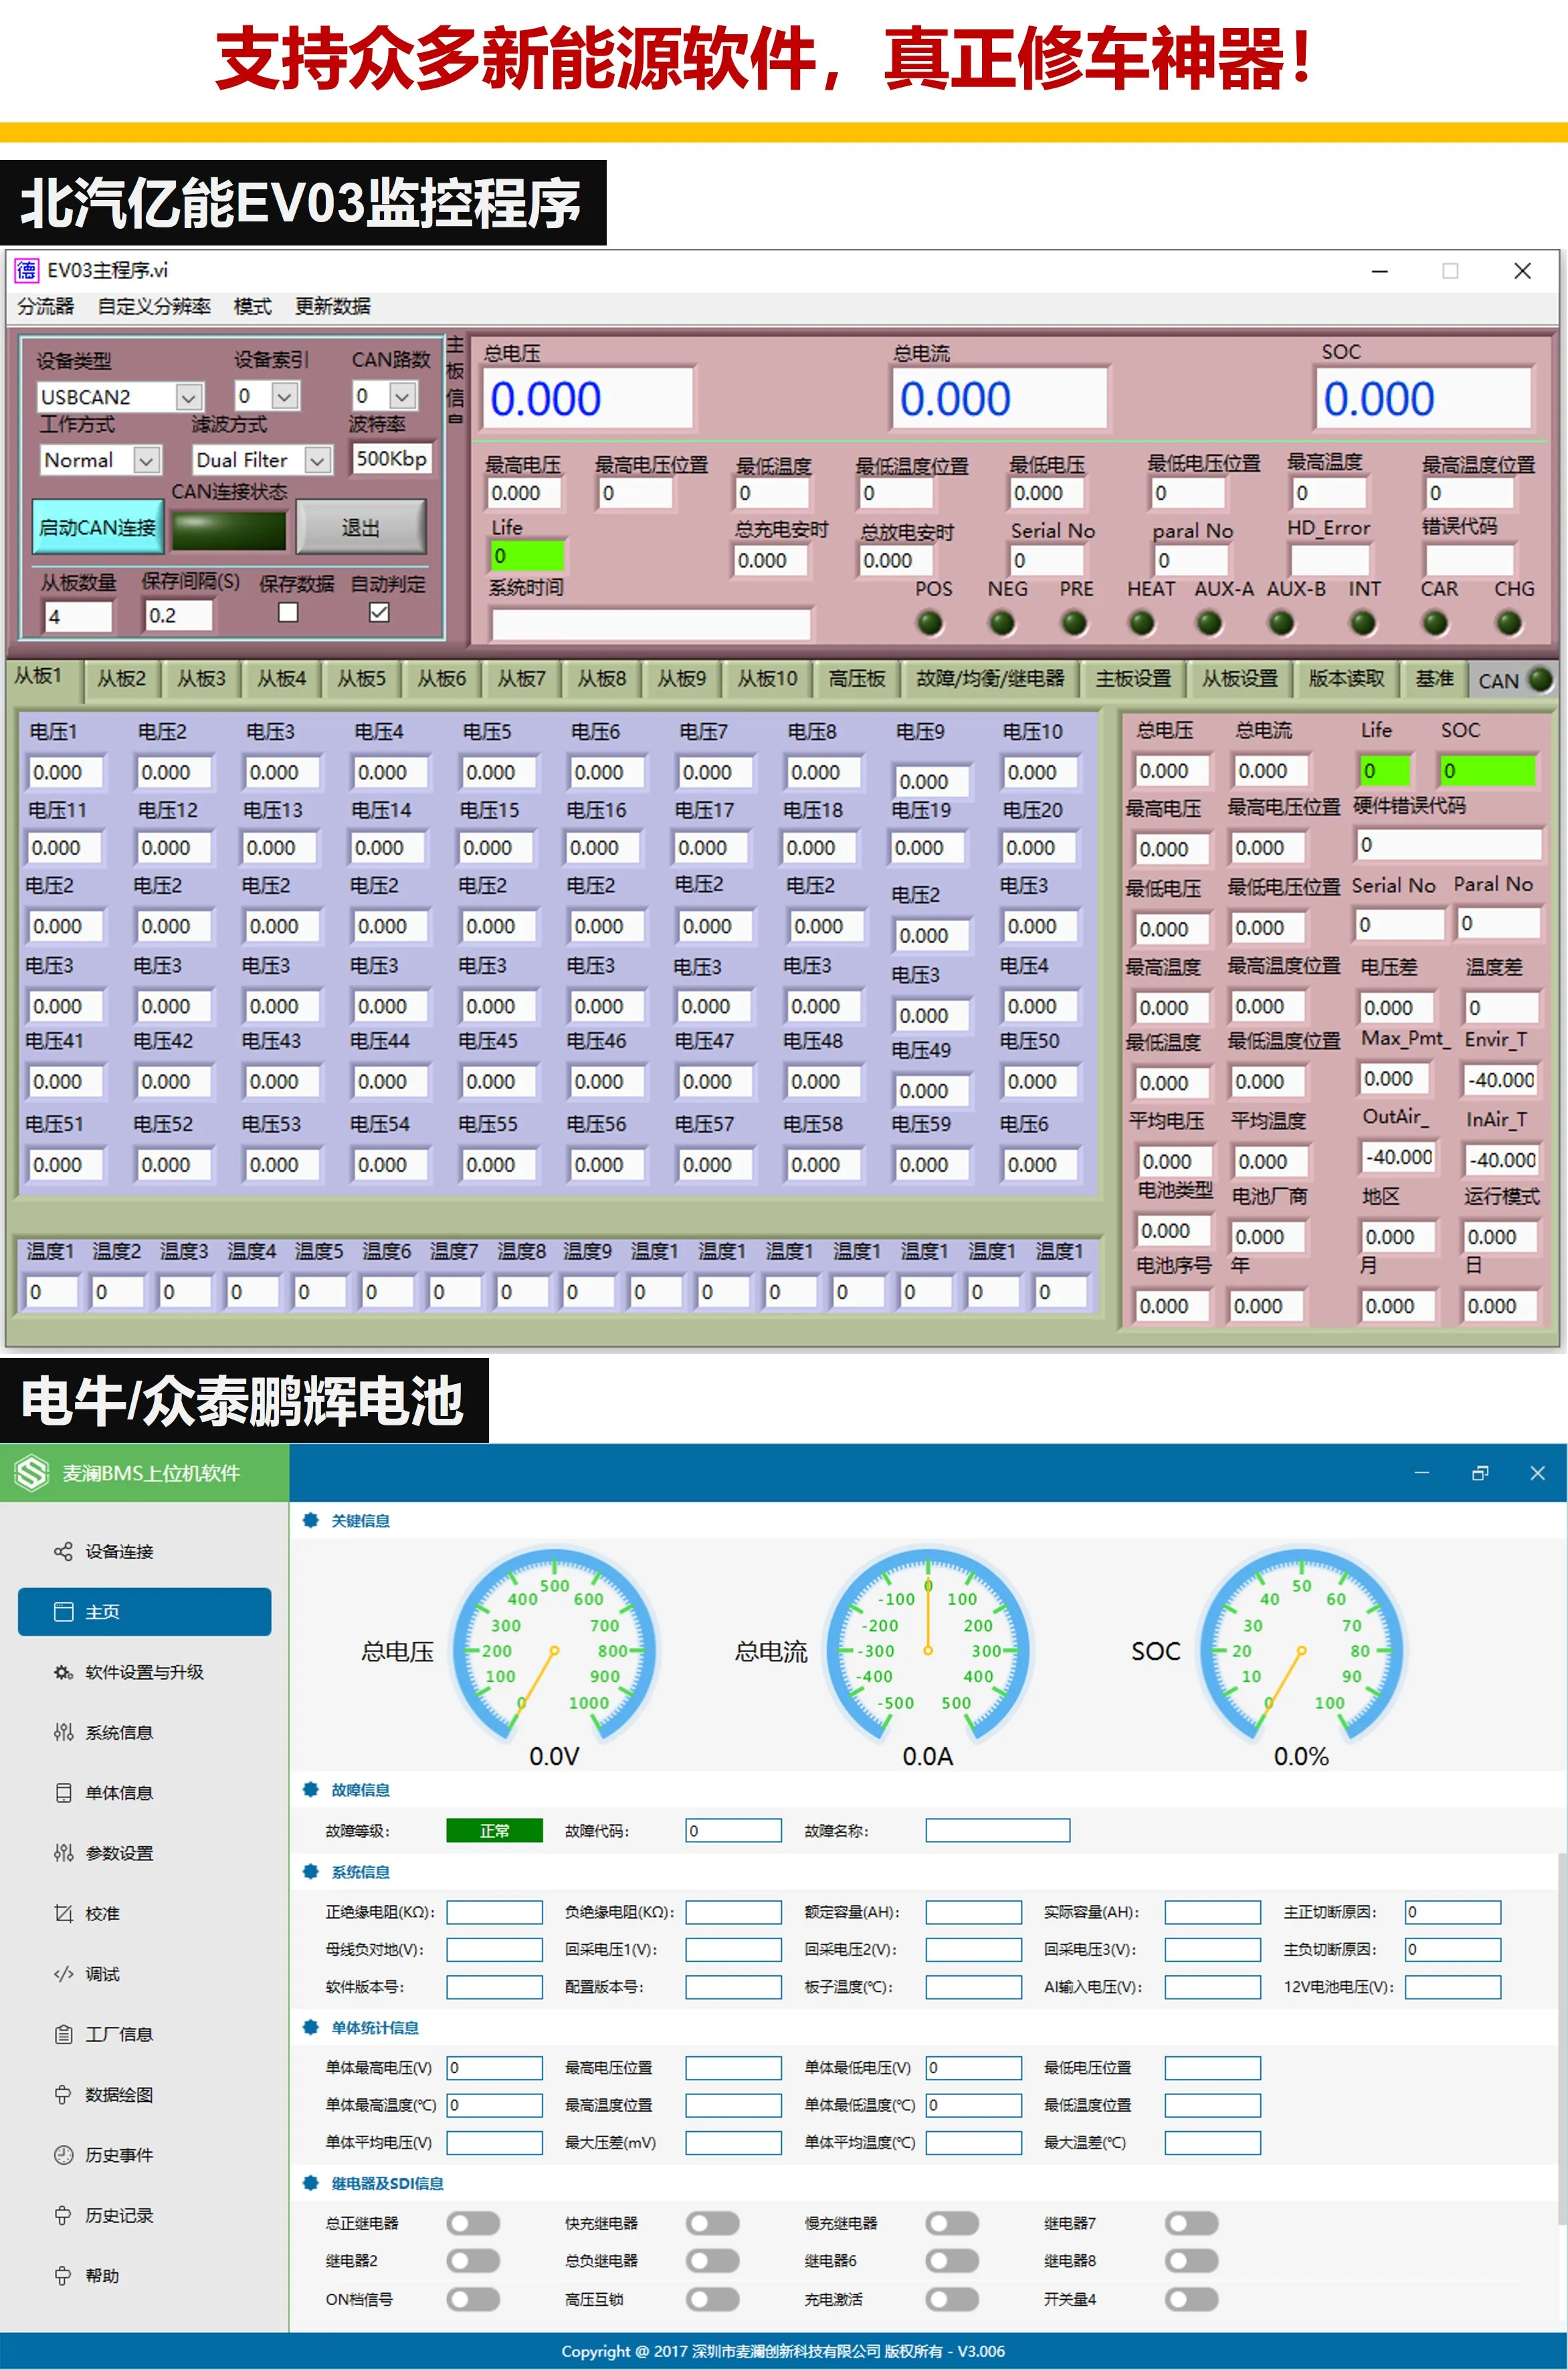This screenshot has width=1568, height=2370.
Task: Click the 保存间隔(S) input field
Action: [178, 615]
